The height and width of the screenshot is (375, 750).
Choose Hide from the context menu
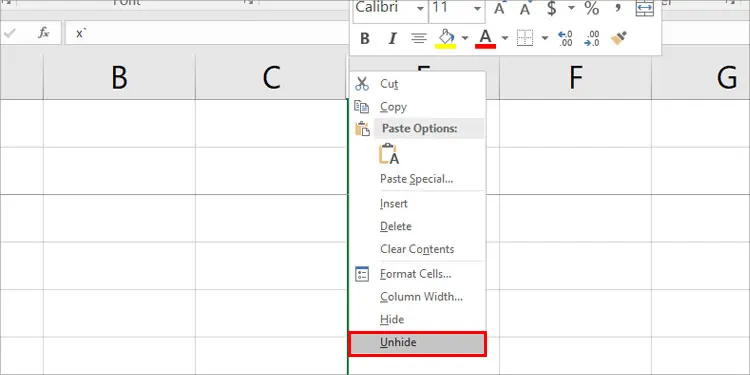[418, 320]
